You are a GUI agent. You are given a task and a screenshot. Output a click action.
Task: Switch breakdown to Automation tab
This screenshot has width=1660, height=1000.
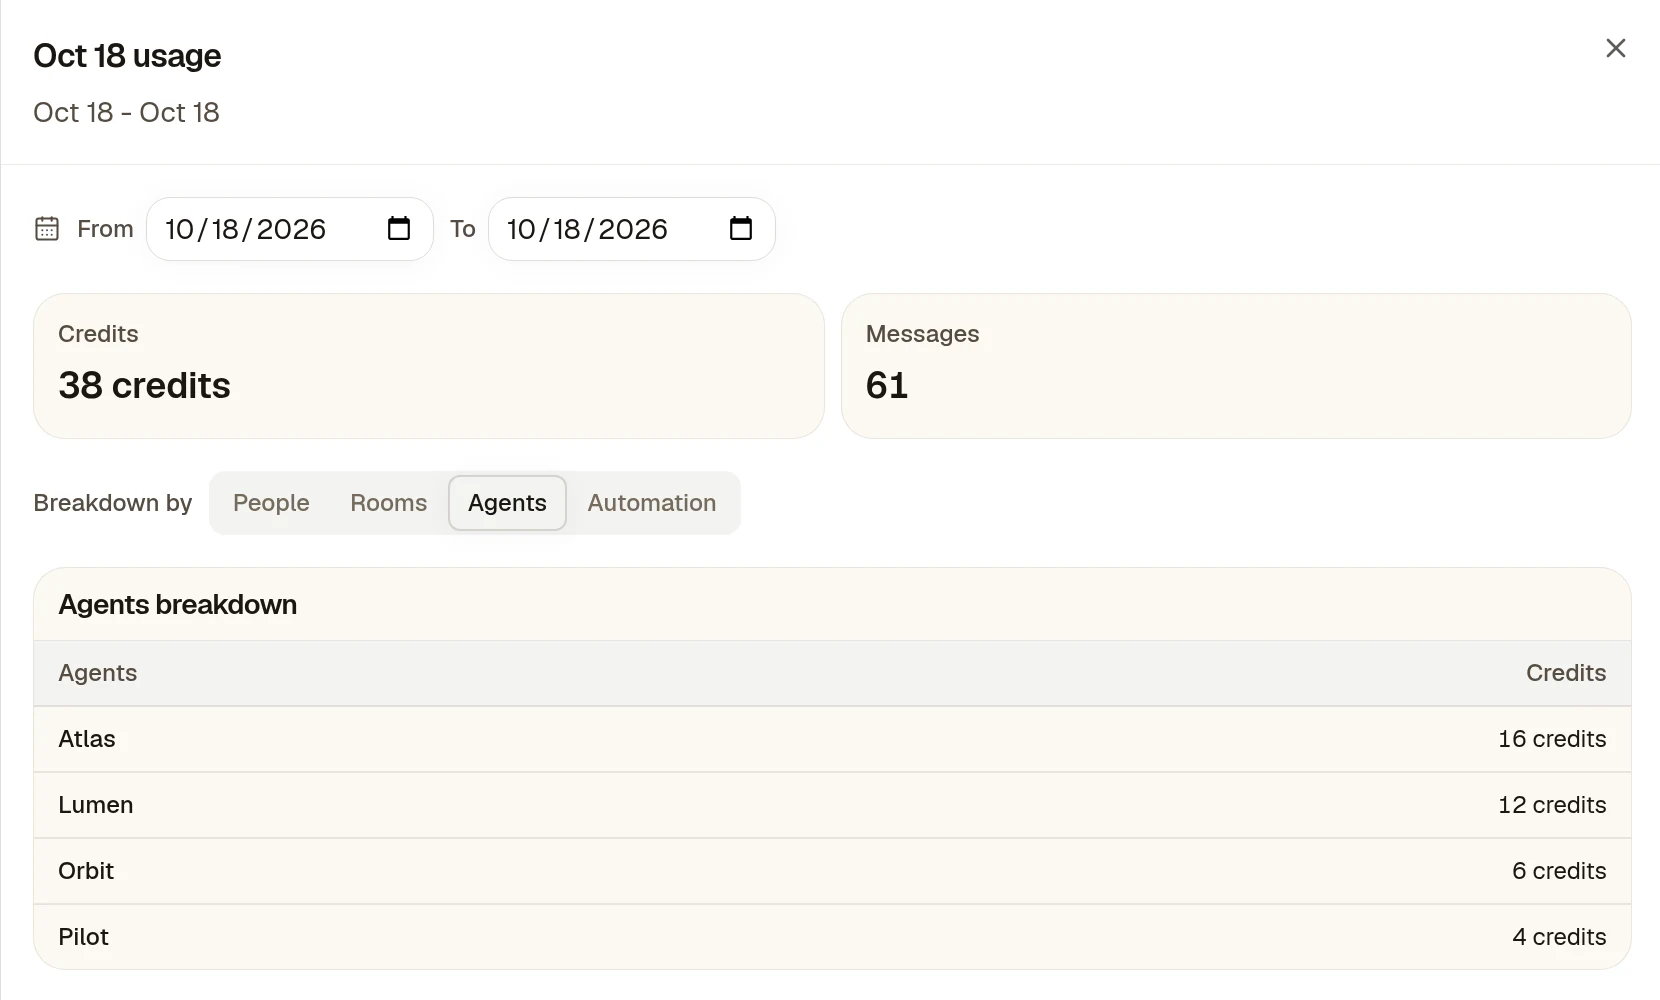click(652, 503)
